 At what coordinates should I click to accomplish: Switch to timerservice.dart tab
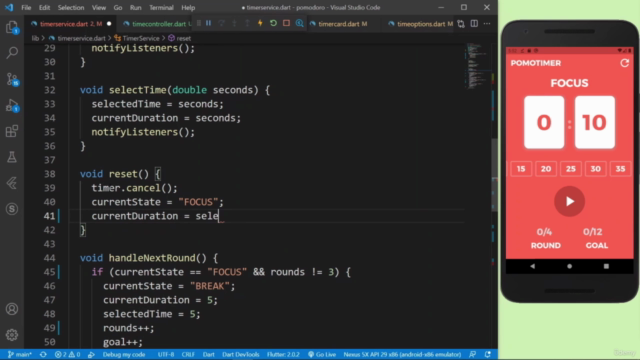pyautogui.click(x=70, y=24)
